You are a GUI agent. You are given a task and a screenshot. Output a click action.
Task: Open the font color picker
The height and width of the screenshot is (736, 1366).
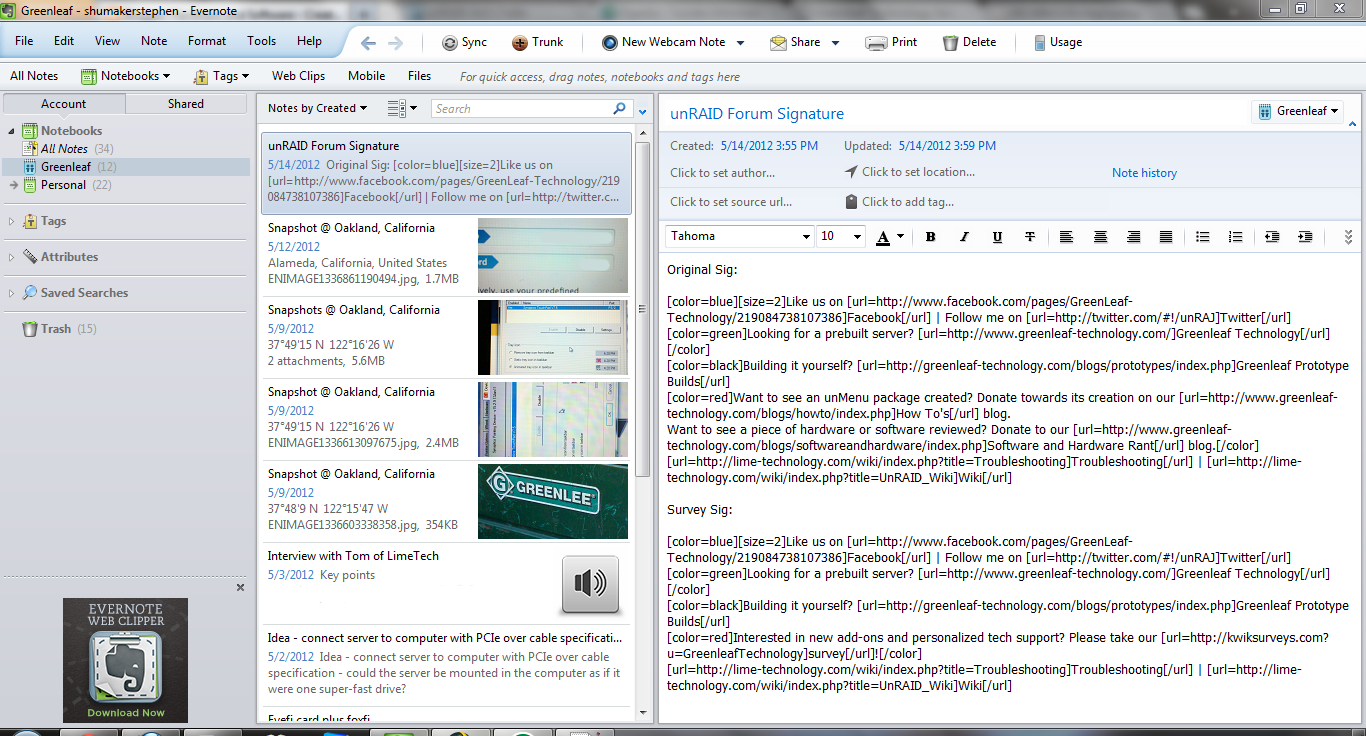[x=886, y=237]
